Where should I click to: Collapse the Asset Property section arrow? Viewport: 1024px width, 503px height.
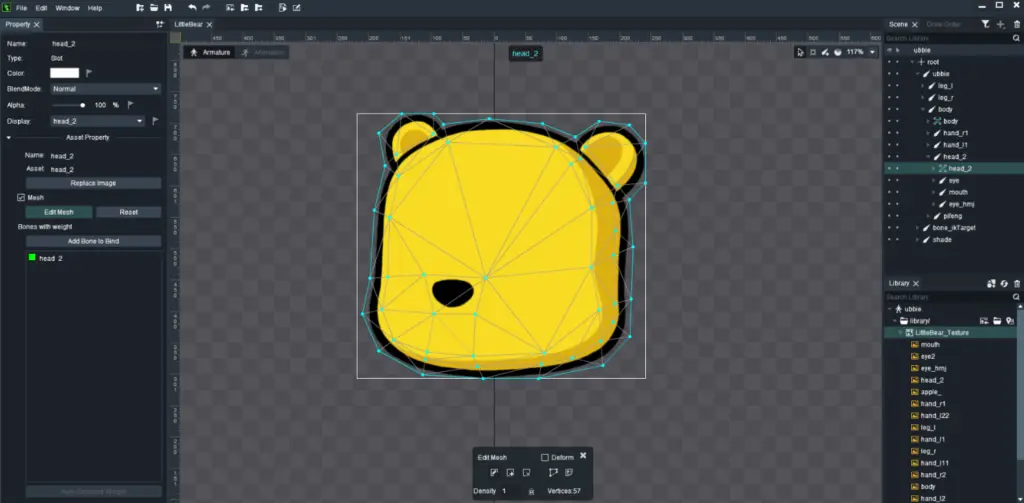[x=9, y=138]
